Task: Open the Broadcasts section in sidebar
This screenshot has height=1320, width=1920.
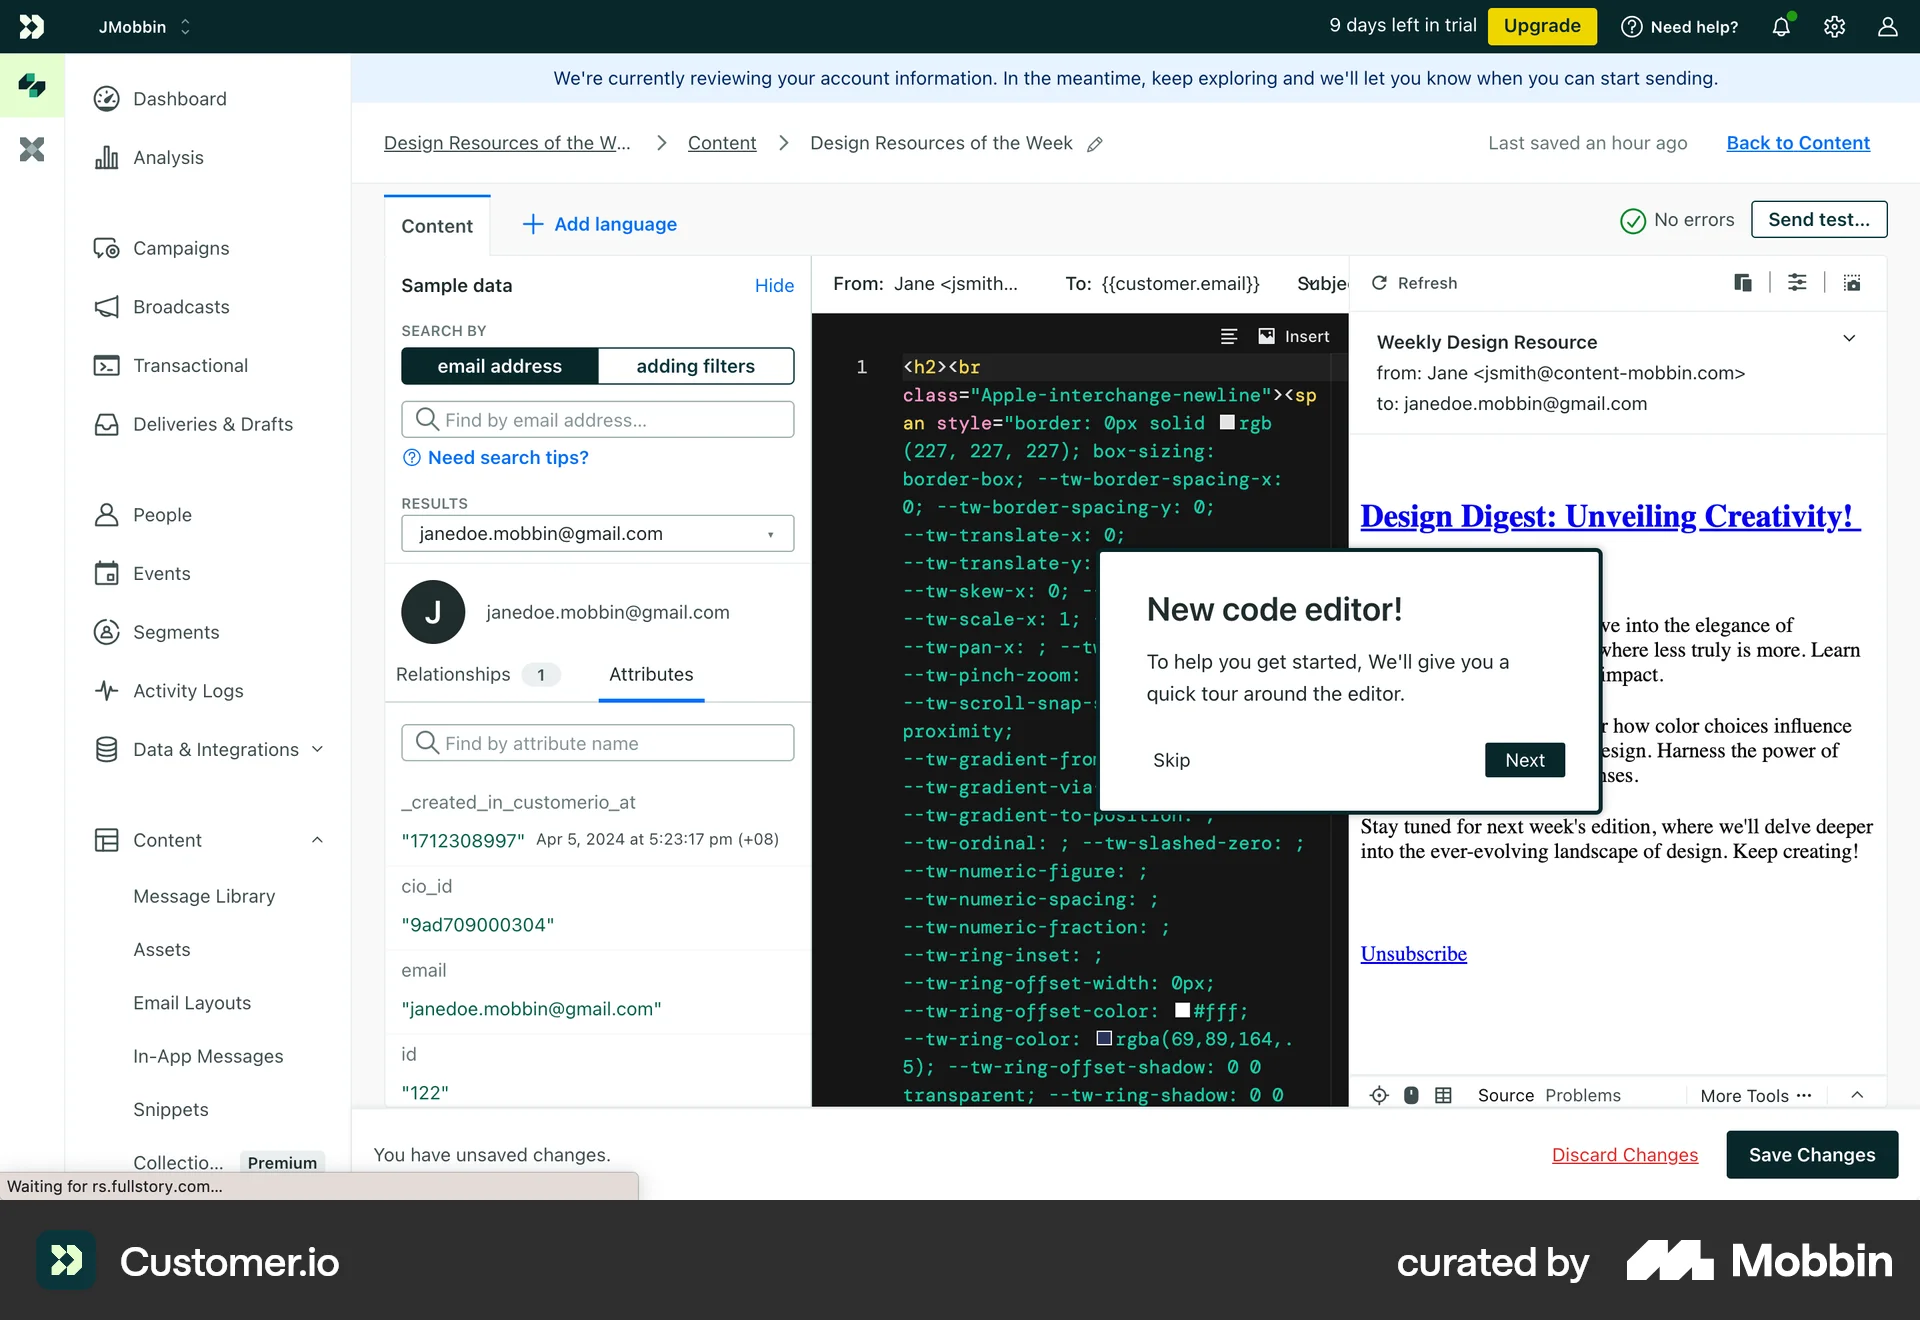Action: click(x=181, y=307)
